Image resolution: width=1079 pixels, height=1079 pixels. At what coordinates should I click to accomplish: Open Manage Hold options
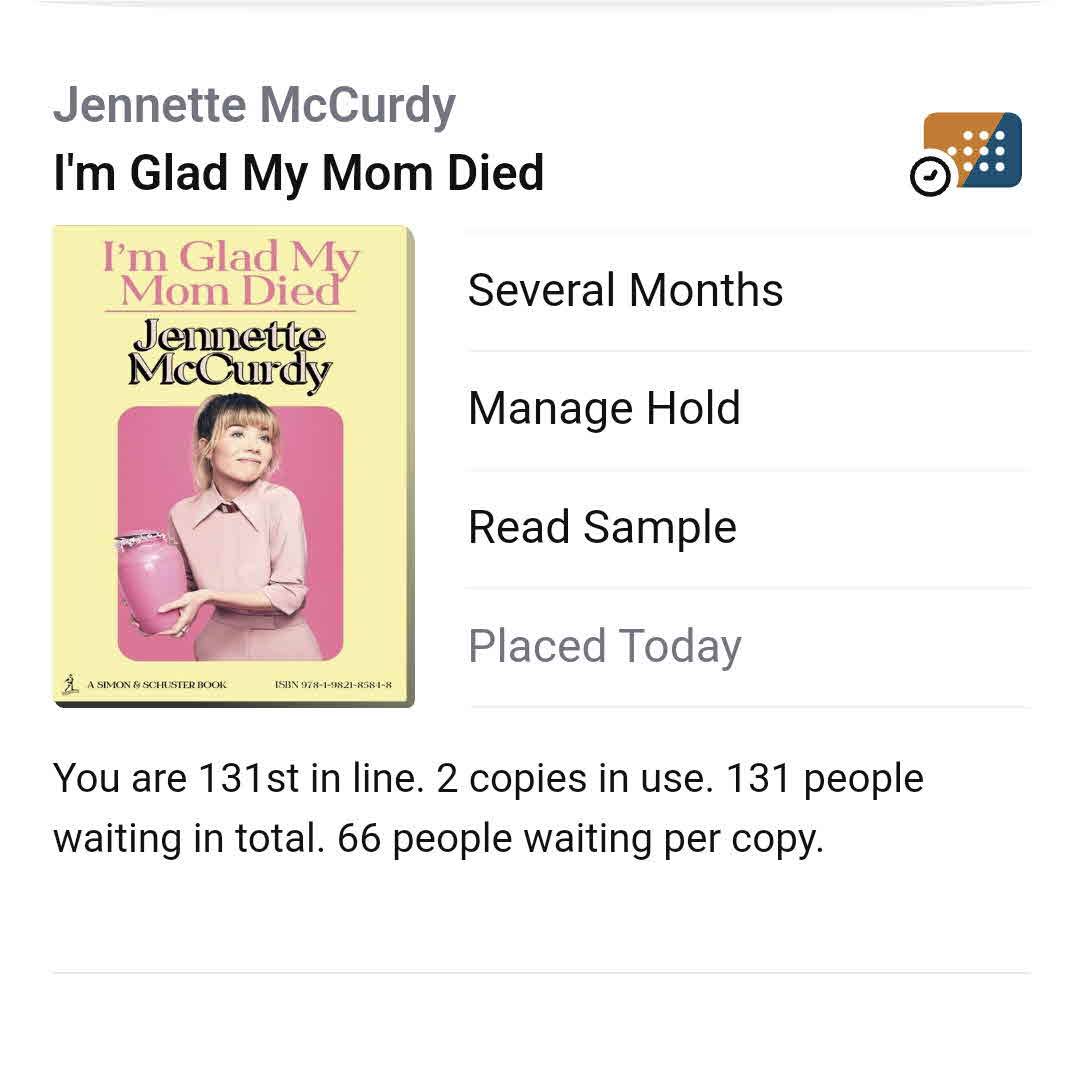[x=604, y=408]
